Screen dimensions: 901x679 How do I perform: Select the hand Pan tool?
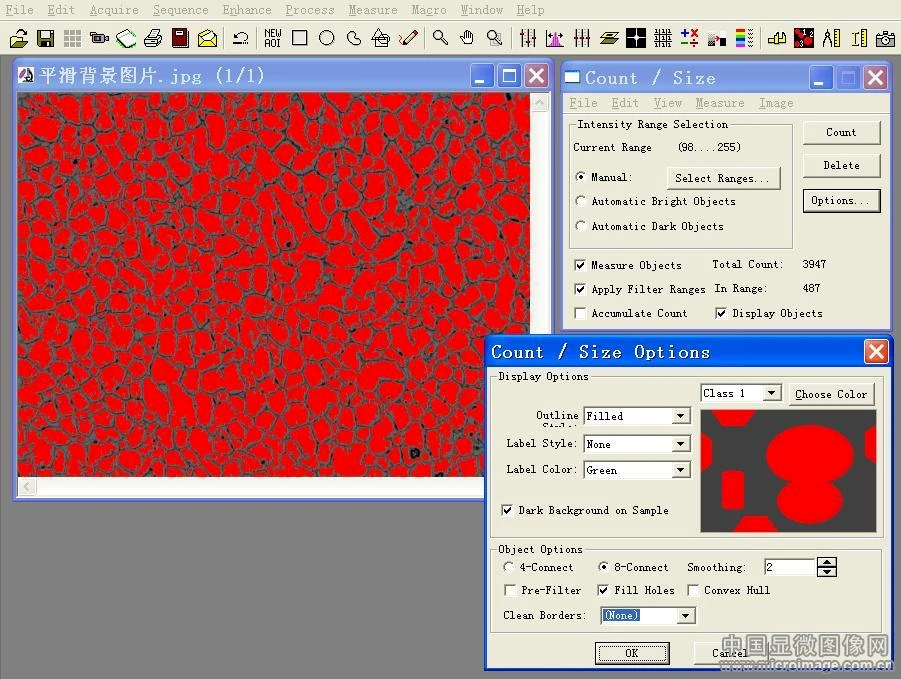coord(467,38)
